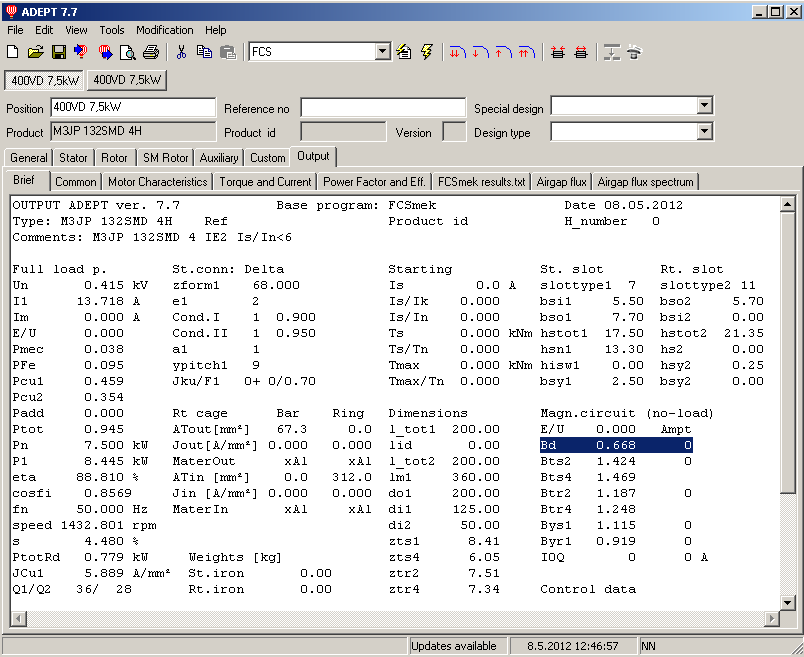This screenshot has height=657, width=804.
Task: Click the horizontal scrollbar right arrow
Action: (x=772, y=619)
